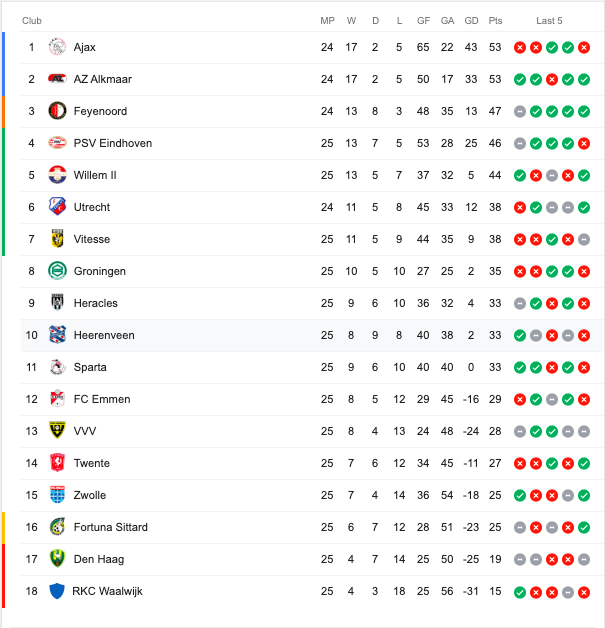Select the Fortuna Sittard row

(x=312, y=527)
